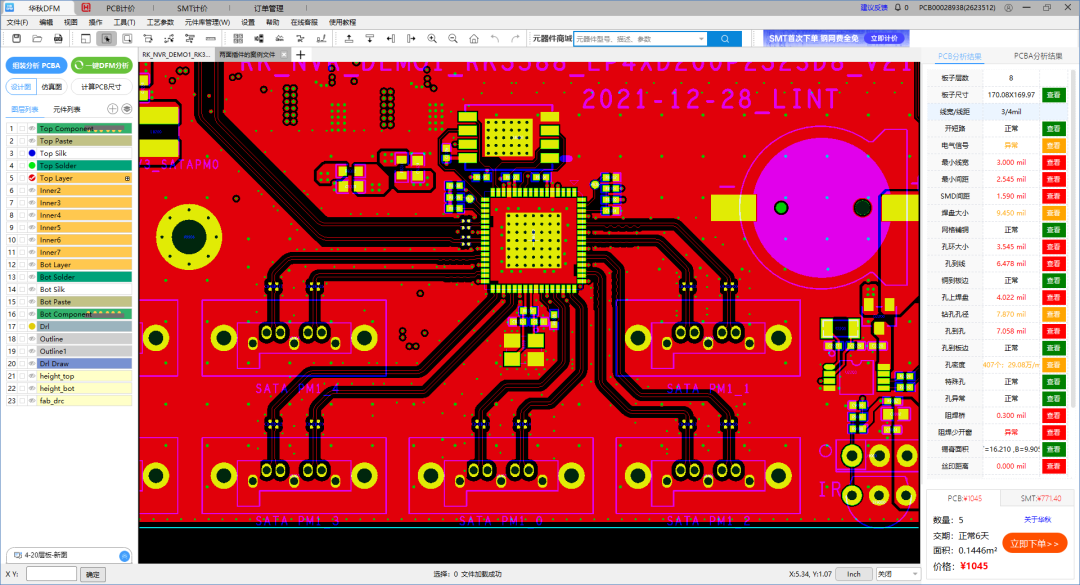Click the 立即下单 orange order button
Image resolution: width=1080 pixels, height=585 pixels.
[x=1035, y=544]
